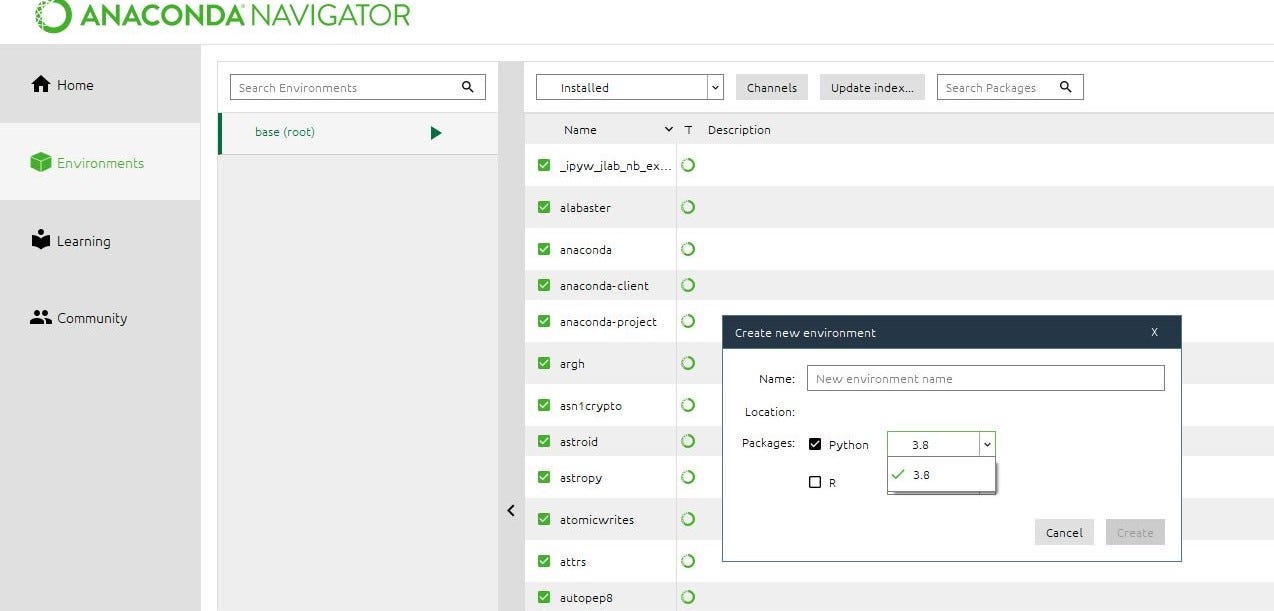Switch to the Environments tab
This screenshot has width=1274, height=611.
pos(100,163)
